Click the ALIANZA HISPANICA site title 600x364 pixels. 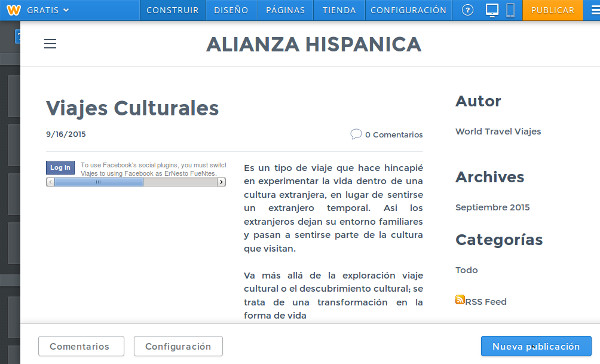coord(314,44)
